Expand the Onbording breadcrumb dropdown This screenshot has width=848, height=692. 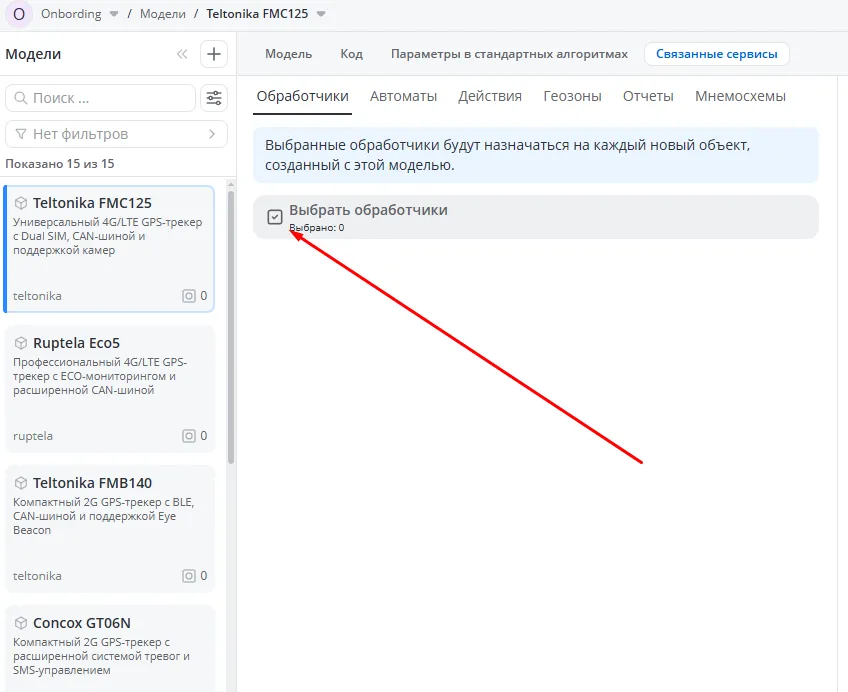point(114,14)
